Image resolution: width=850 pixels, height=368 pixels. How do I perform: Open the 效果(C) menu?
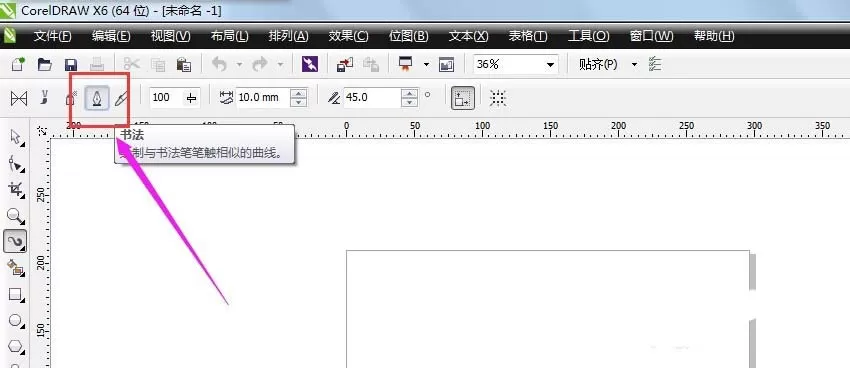pyautogui.click(x=348, y=36)
